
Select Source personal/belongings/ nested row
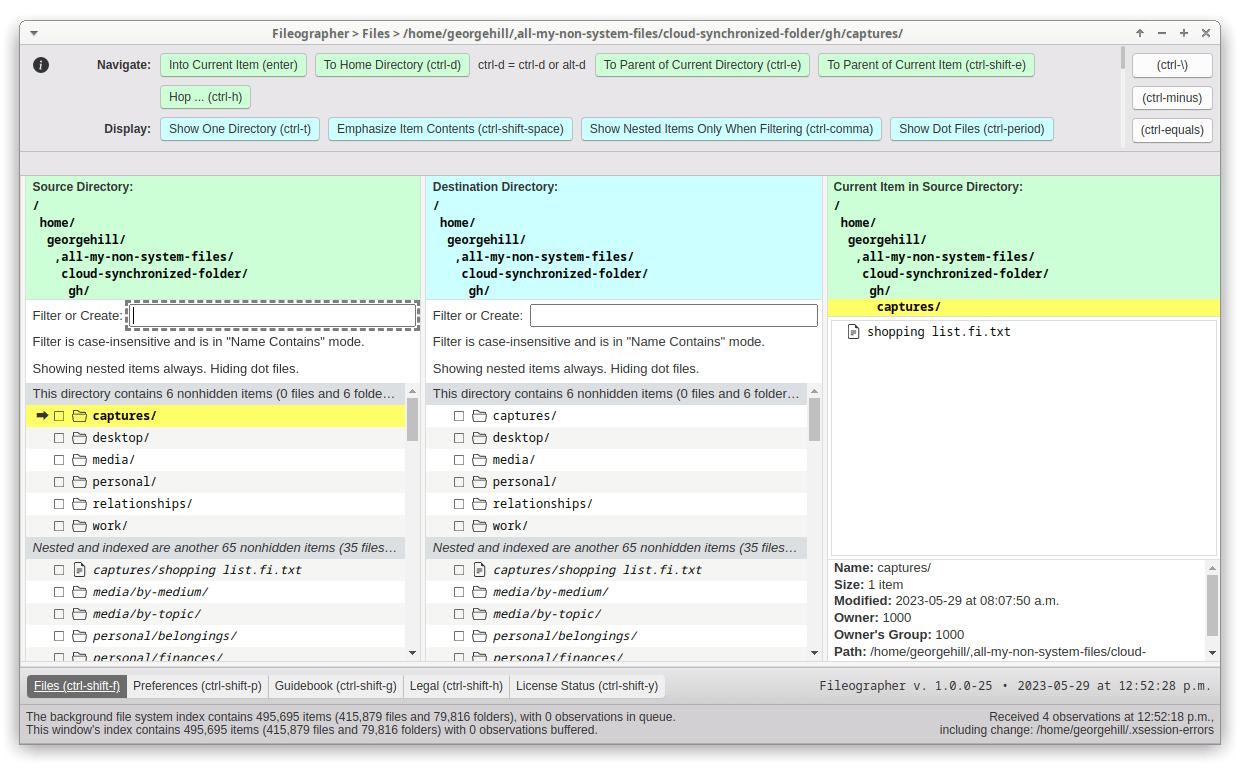click(215, 636)
